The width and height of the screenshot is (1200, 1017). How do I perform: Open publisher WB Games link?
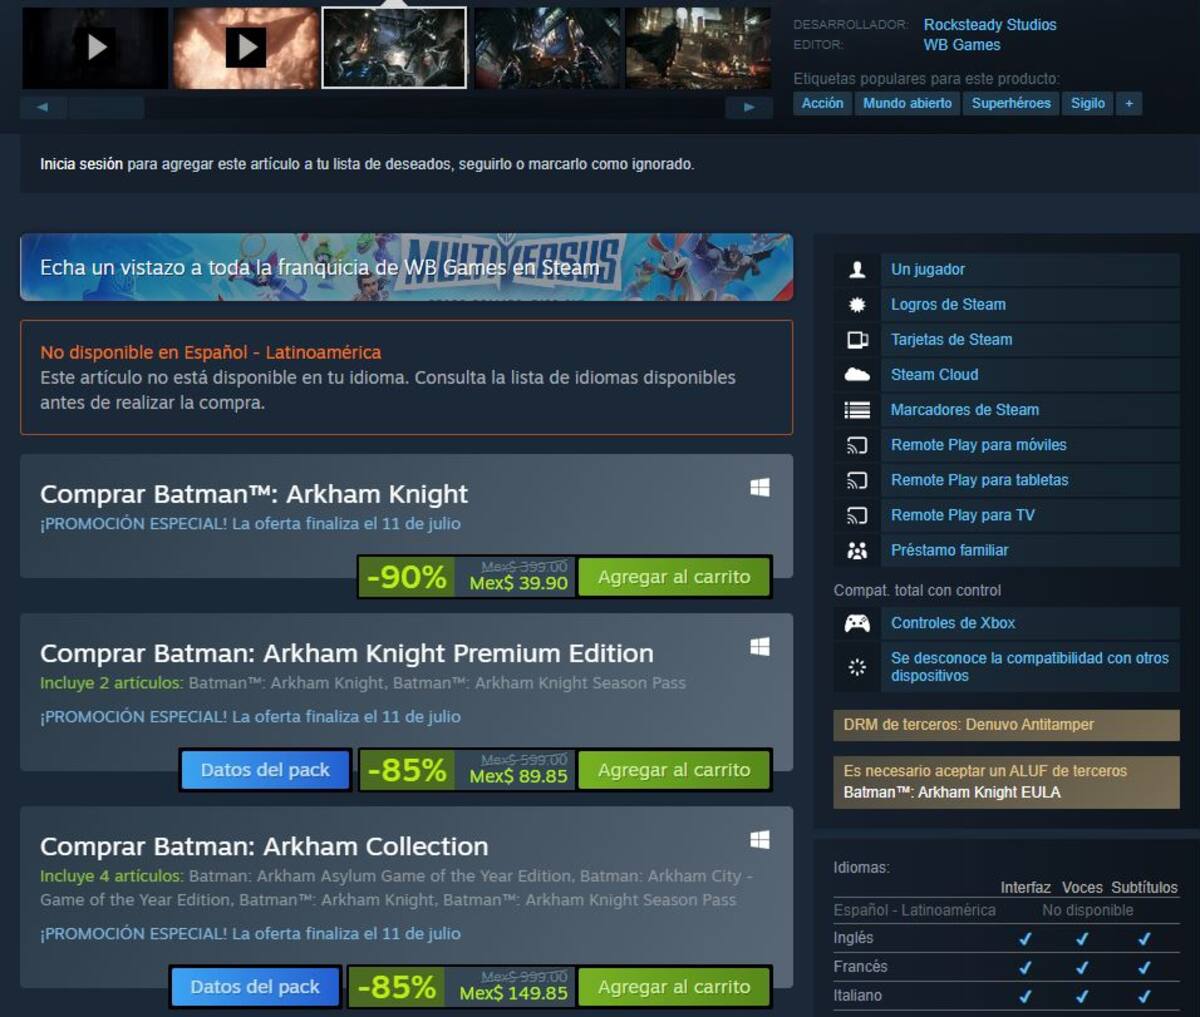pos(961,45)
